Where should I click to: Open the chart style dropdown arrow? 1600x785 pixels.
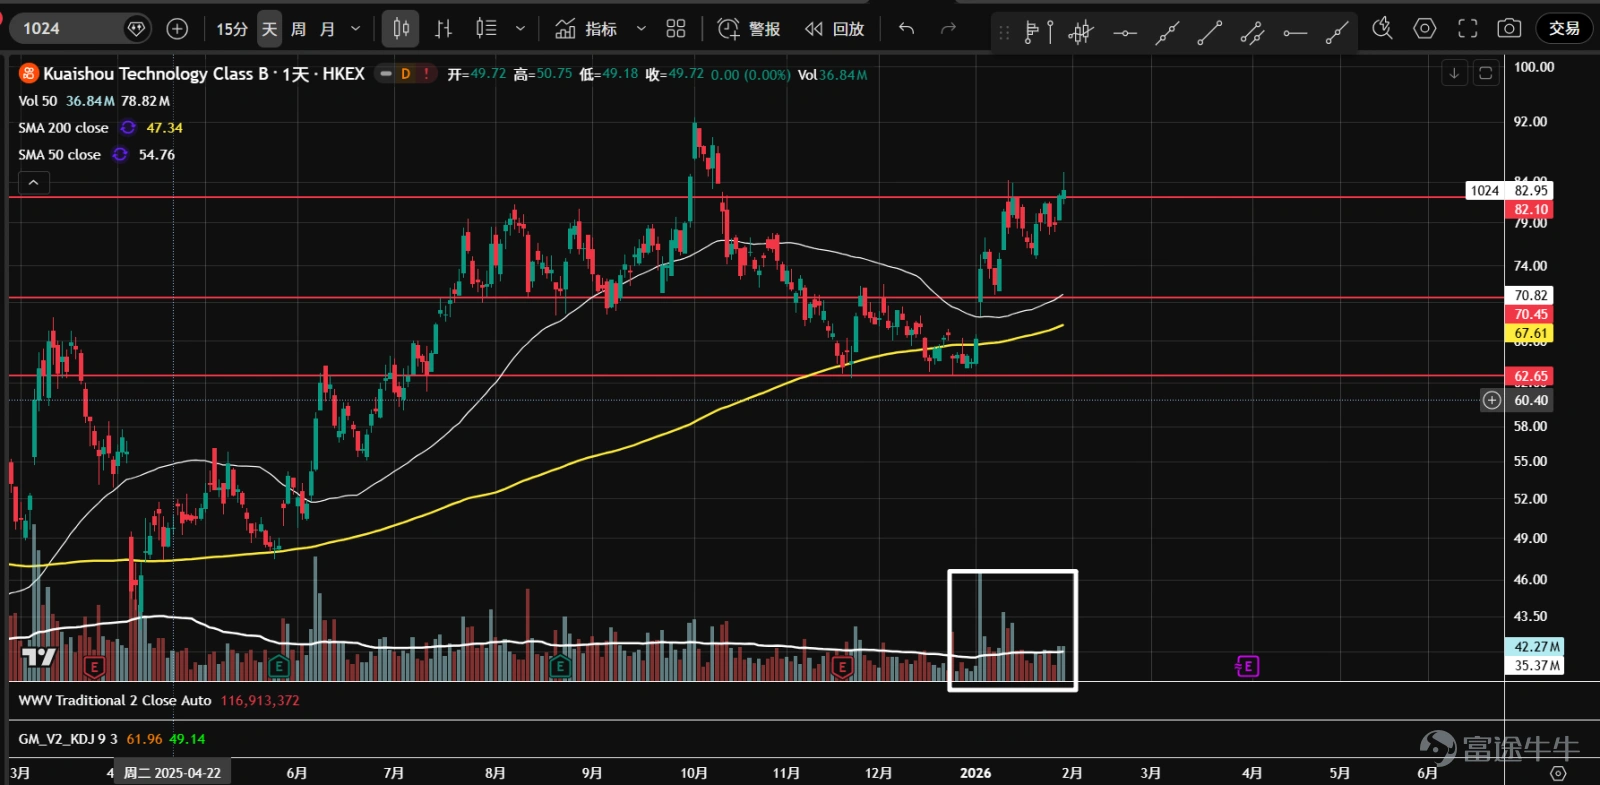(x=520, y=28)
